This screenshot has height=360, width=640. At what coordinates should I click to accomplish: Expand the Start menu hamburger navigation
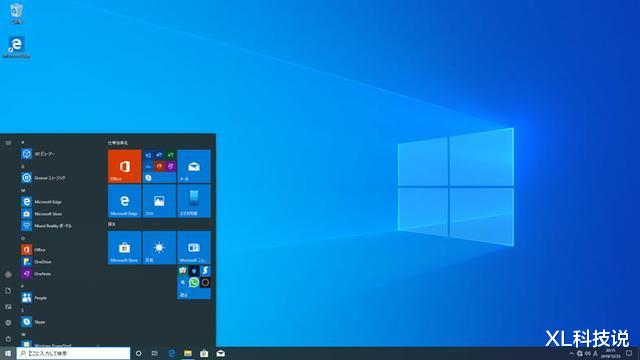(8, 143)
